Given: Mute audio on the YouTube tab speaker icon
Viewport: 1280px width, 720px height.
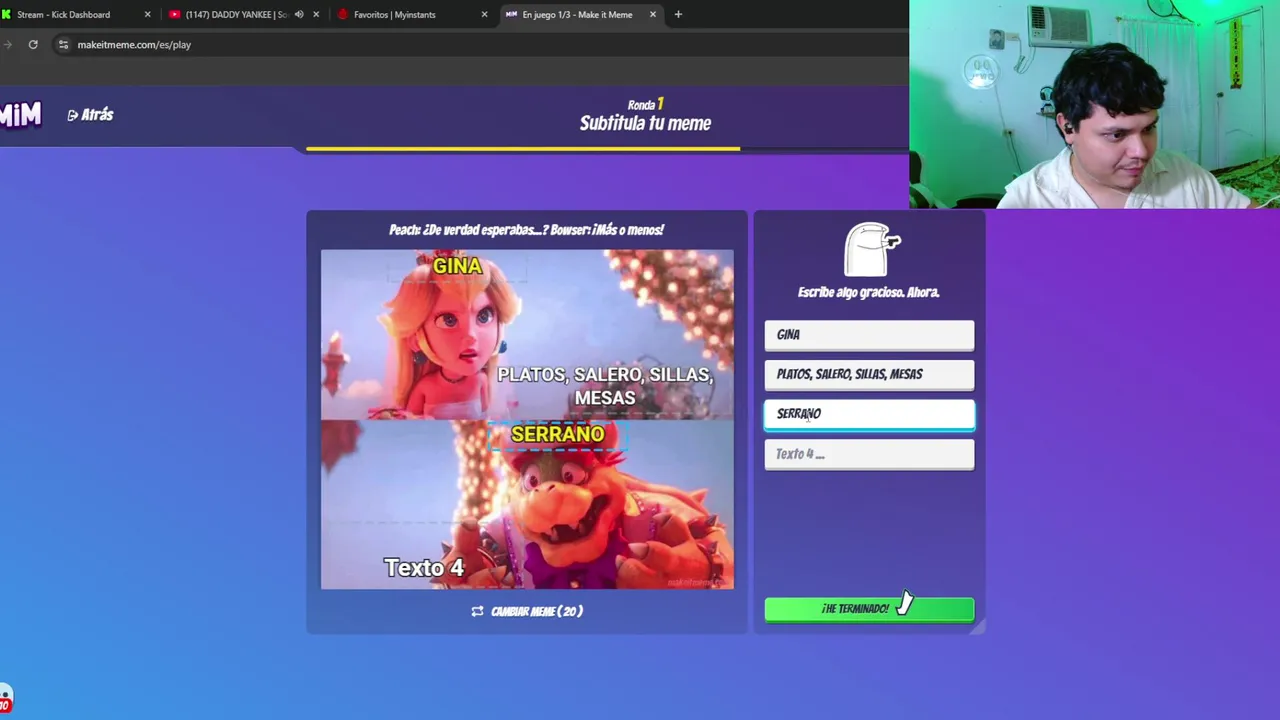Looking at the screenshot, I should point(299,14).
